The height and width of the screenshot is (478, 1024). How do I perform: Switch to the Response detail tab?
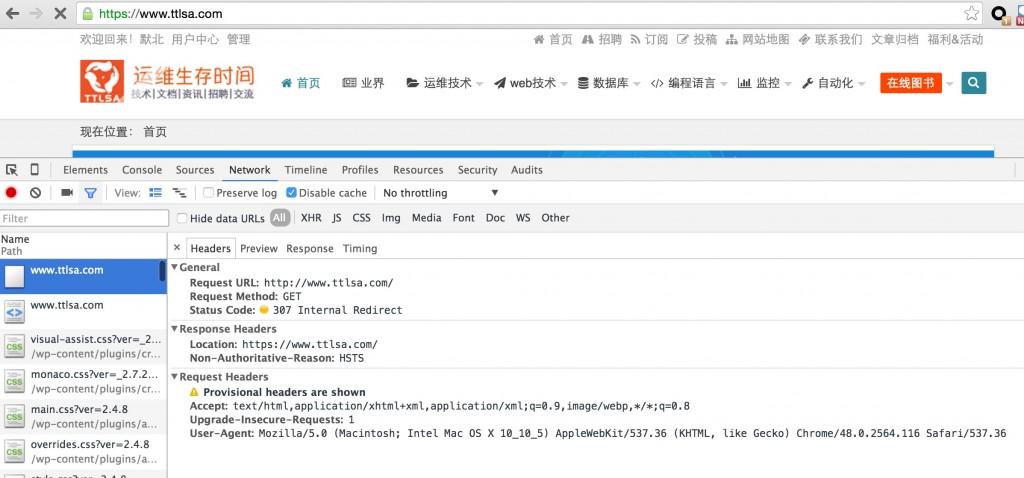coord(310,248)
